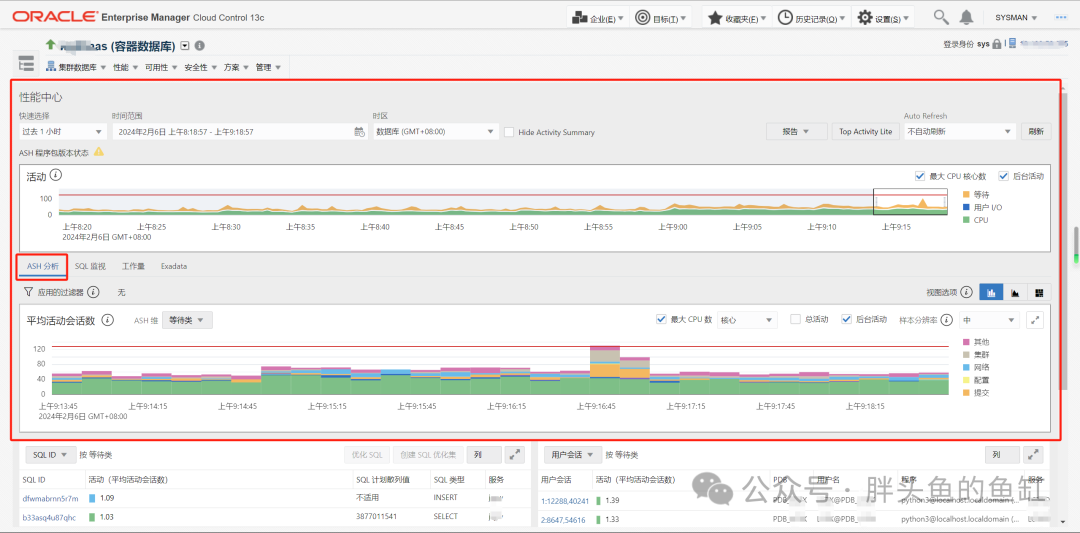This screenshot has width=1080, height=533.
Task: Toggle 最大 CPU 数 checkbox
Action: (661, 320)
